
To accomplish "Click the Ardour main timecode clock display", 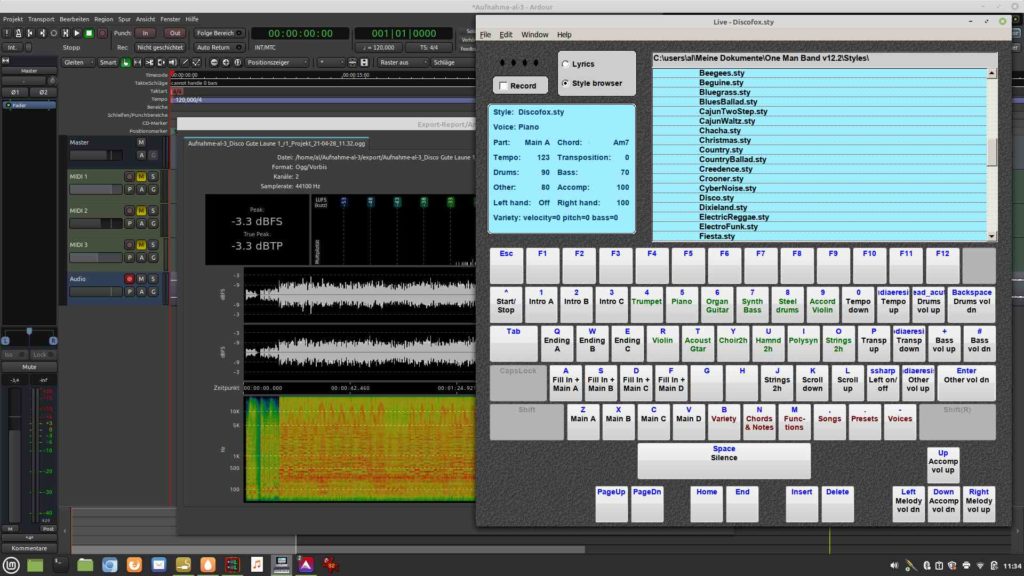I will pos(300,33).
